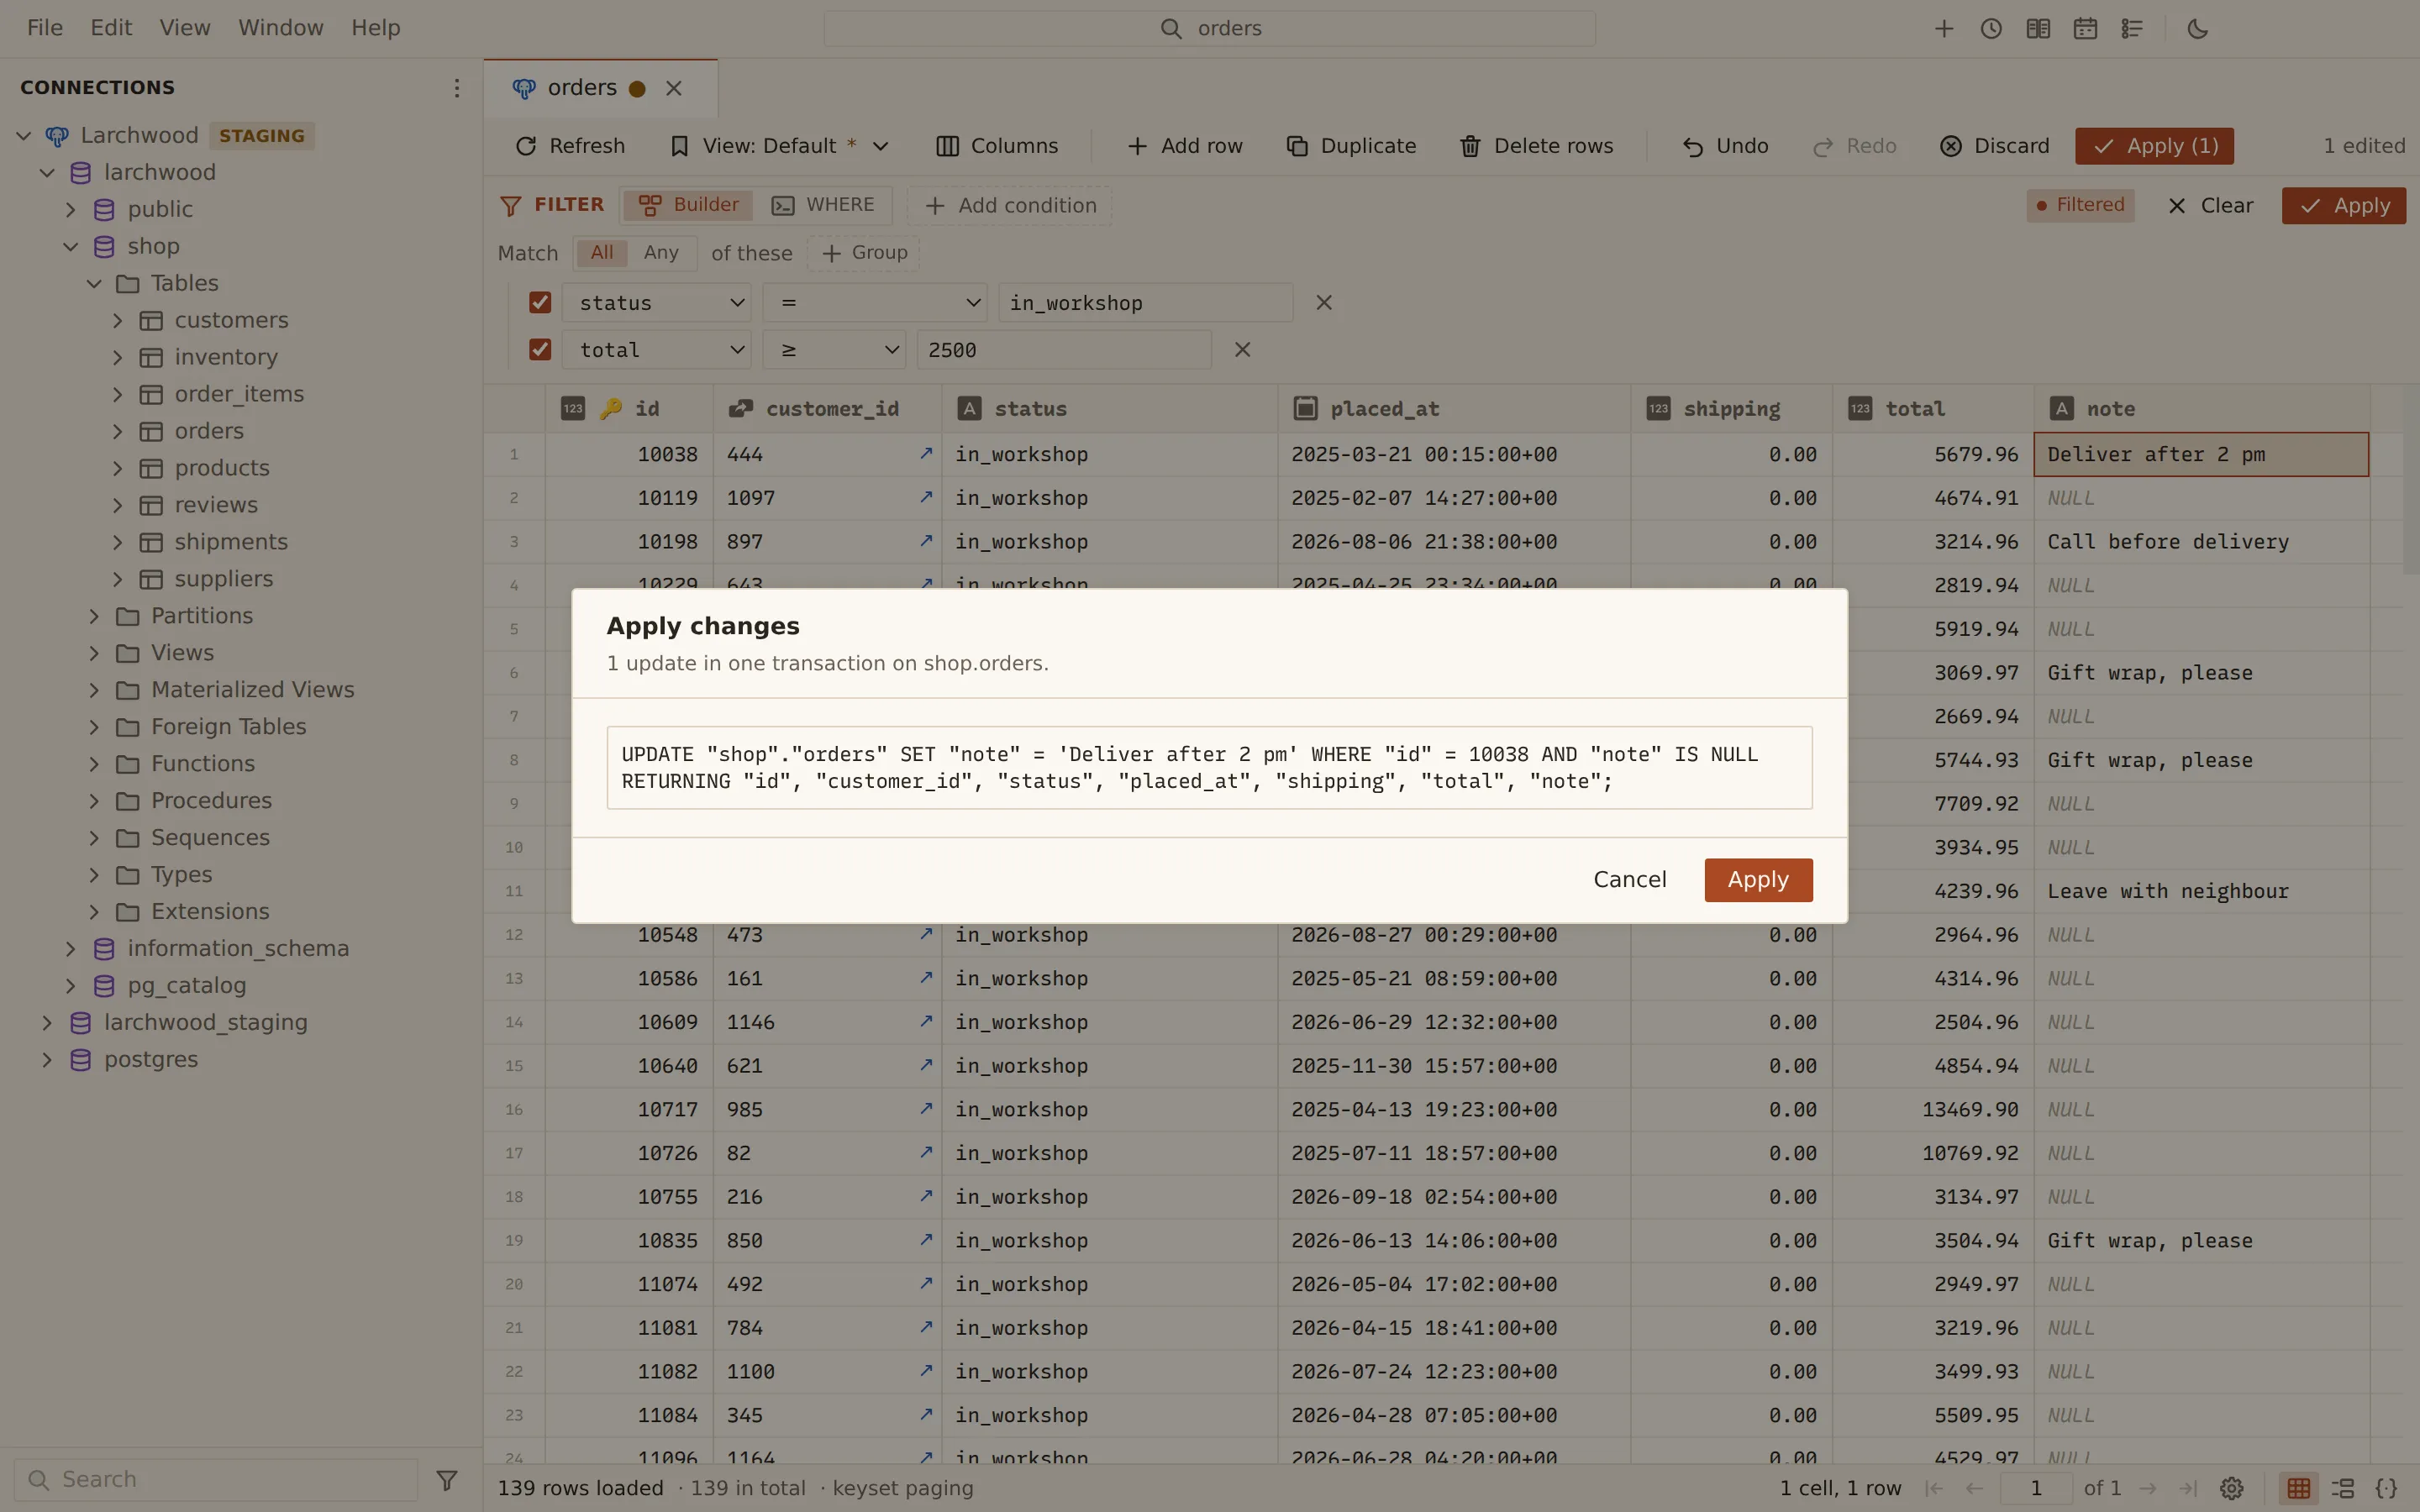
Task: Open the equals operator dropdown
Action: tap(875, 302)
